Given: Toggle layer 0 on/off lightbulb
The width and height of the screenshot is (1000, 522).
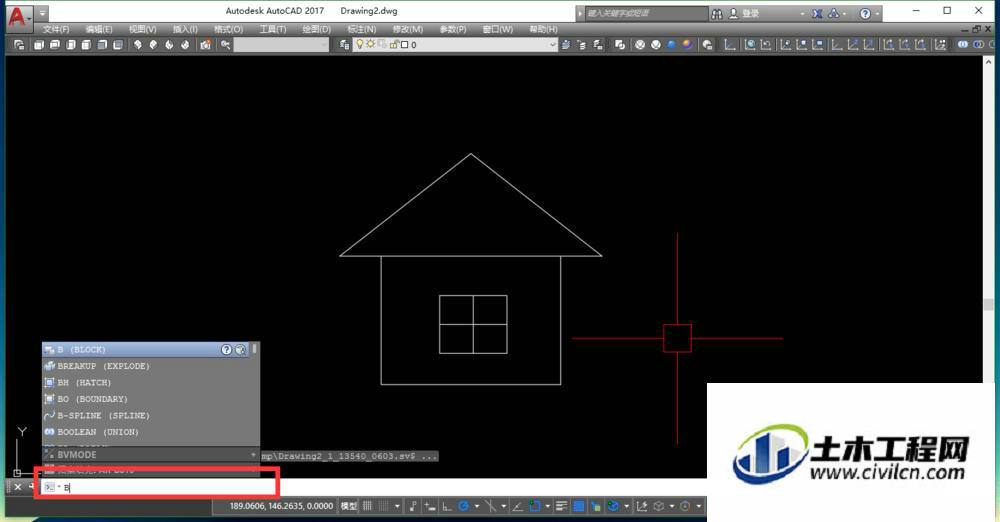Looking at the screenshot, I should 360,45.
